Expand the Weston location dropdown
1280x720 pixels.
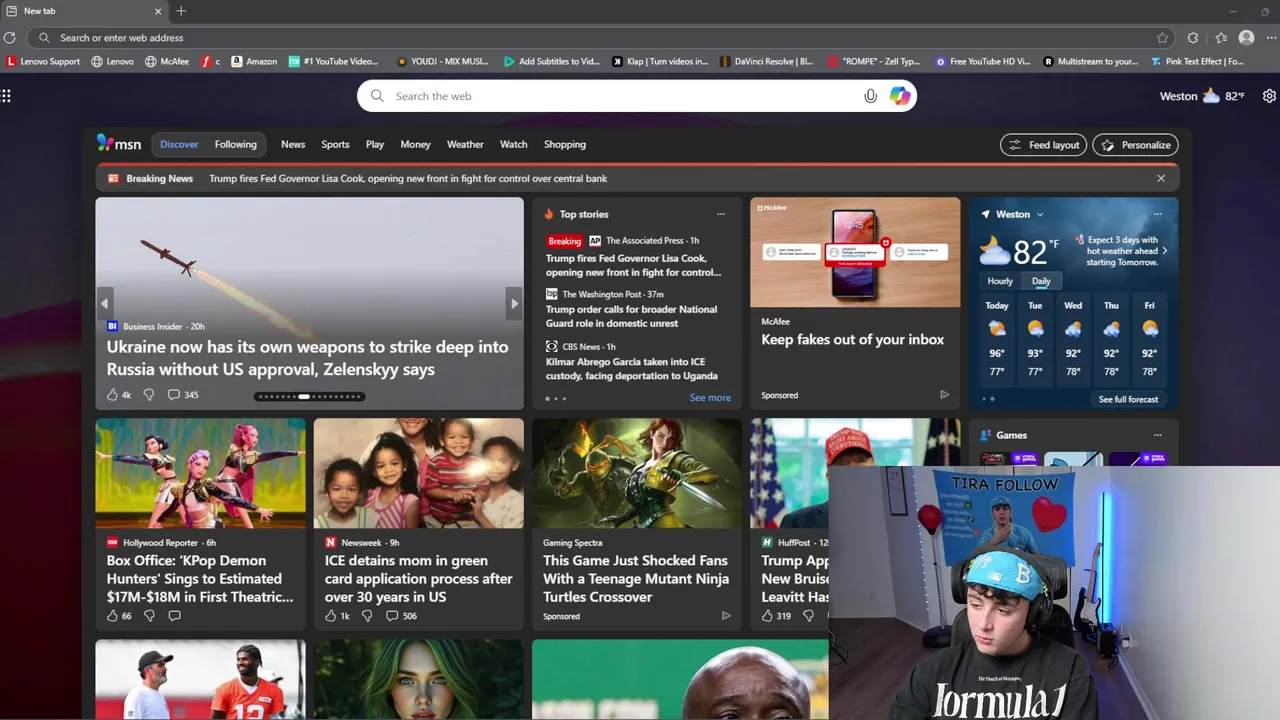[1040, 214]
